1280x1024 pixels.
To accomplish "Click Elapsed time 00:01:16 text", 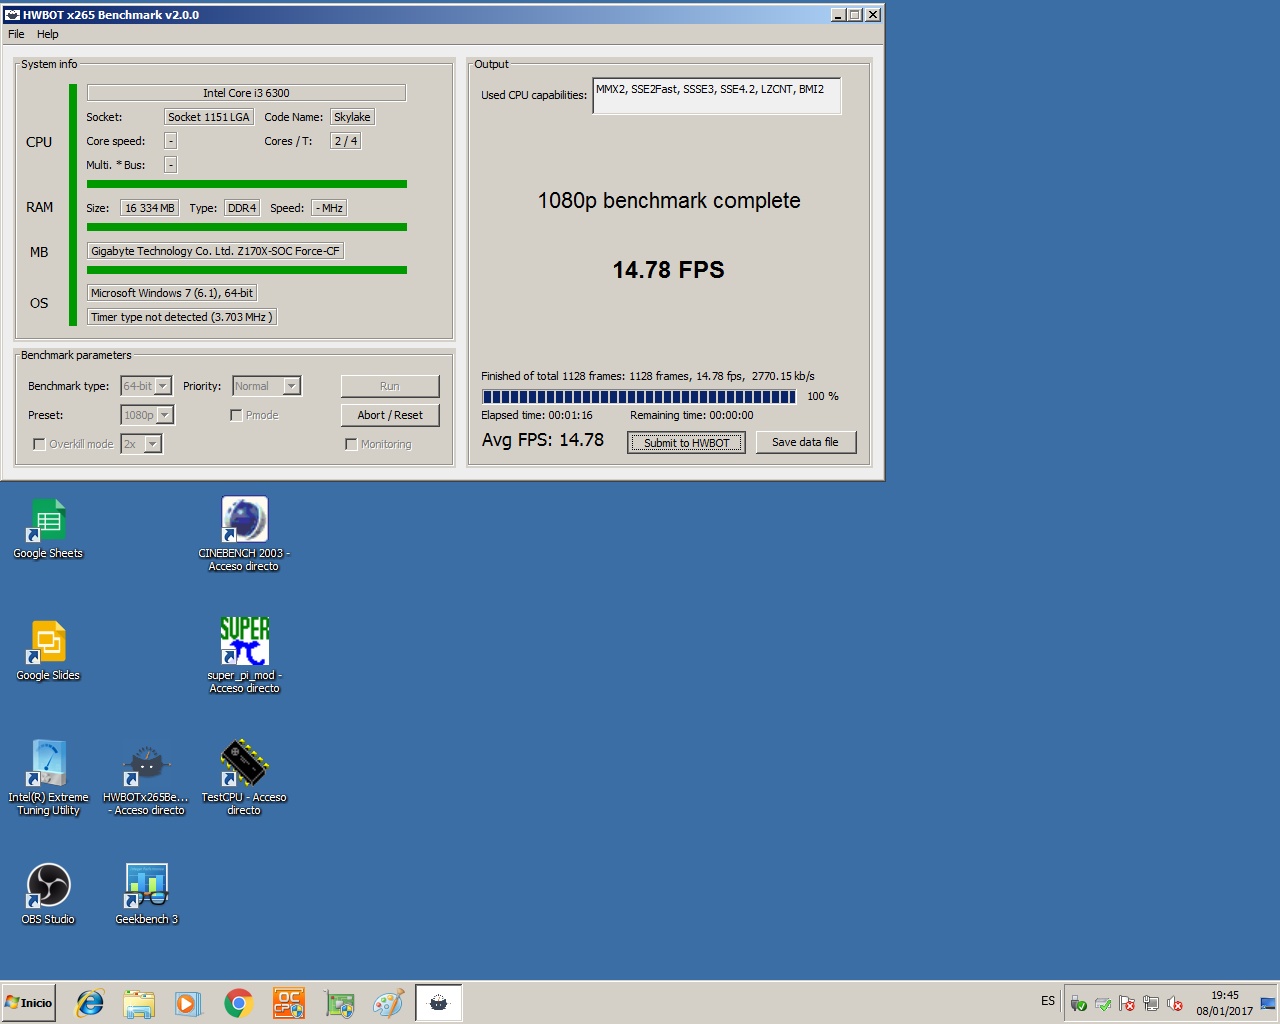I will coord(537,415).
